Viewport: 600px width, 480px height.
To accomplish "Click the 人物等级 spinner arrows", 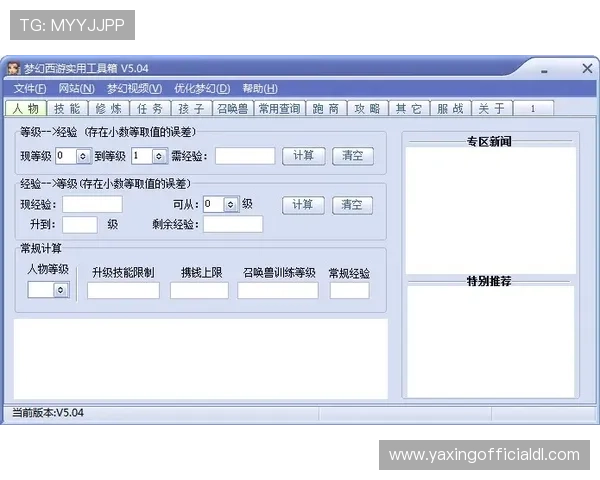I will pyautogui.click(x=60, y=290).
